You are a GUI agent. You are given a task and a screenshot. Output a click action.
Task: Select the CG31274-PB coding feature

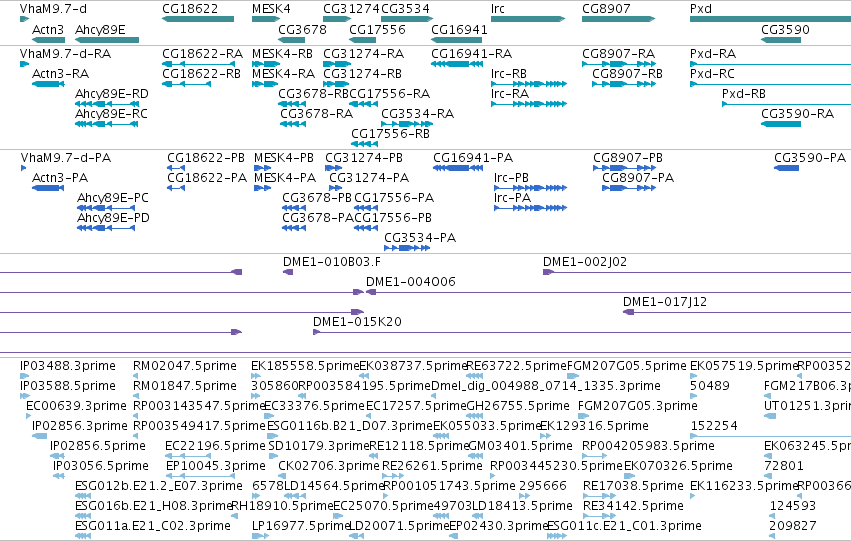tap(333, 168)
